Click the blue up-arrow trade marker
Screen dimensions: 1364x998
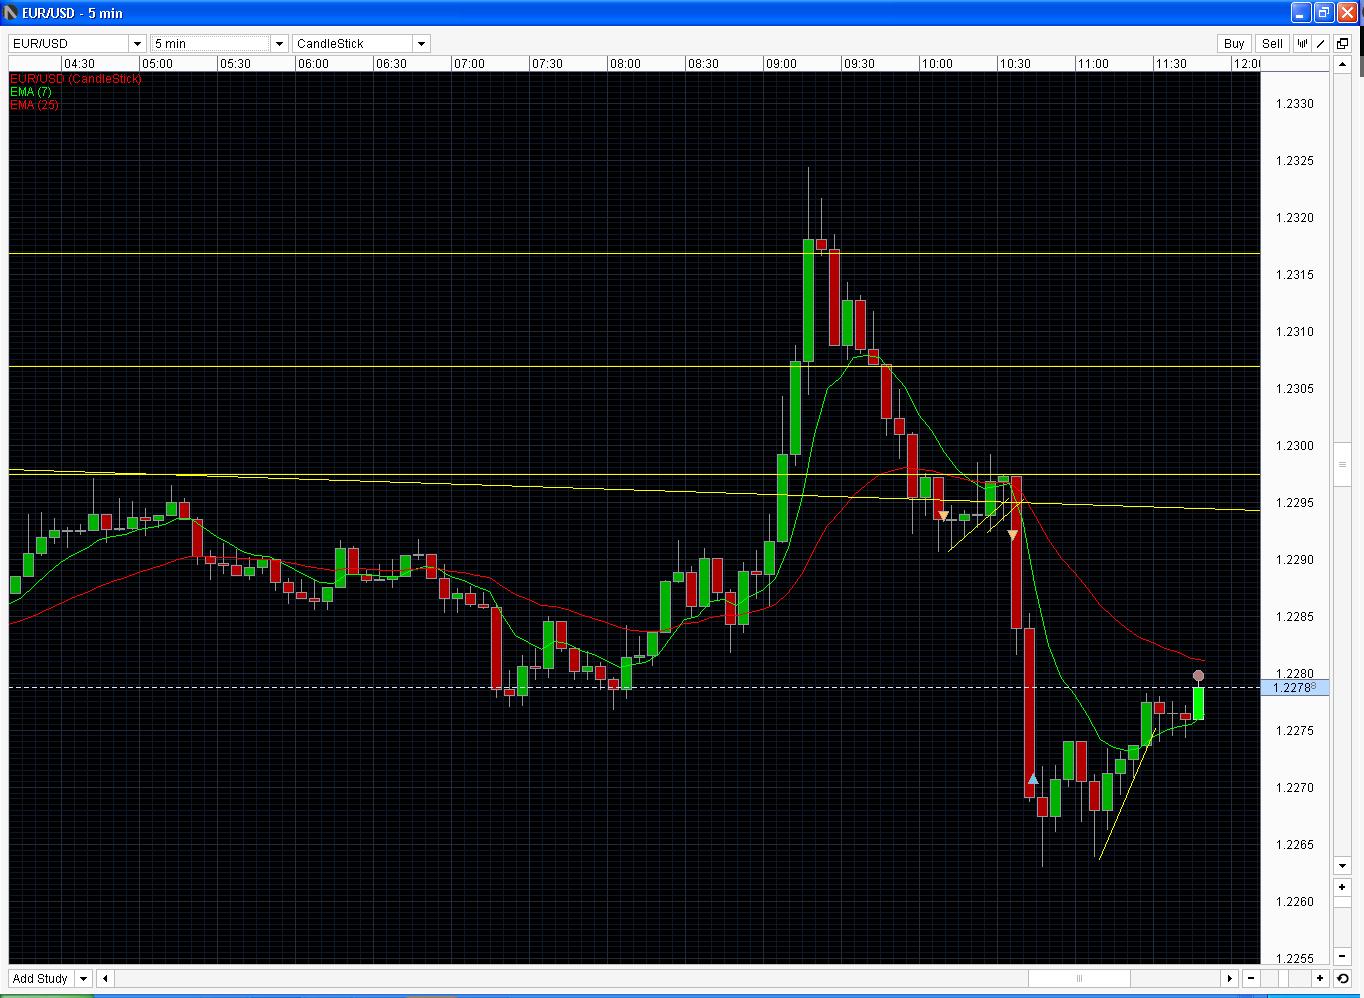1033,779
